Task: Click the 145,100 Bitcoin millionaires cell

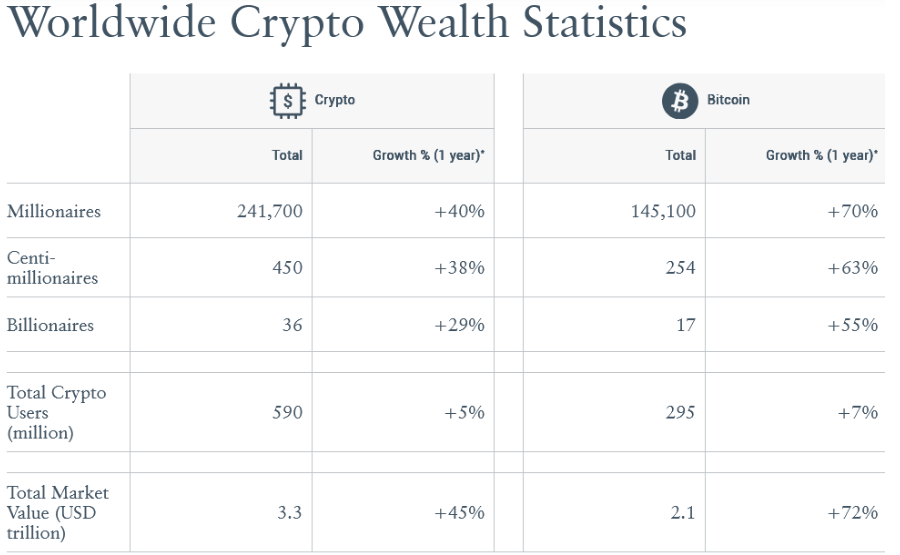Action: [x=663, y=212]
